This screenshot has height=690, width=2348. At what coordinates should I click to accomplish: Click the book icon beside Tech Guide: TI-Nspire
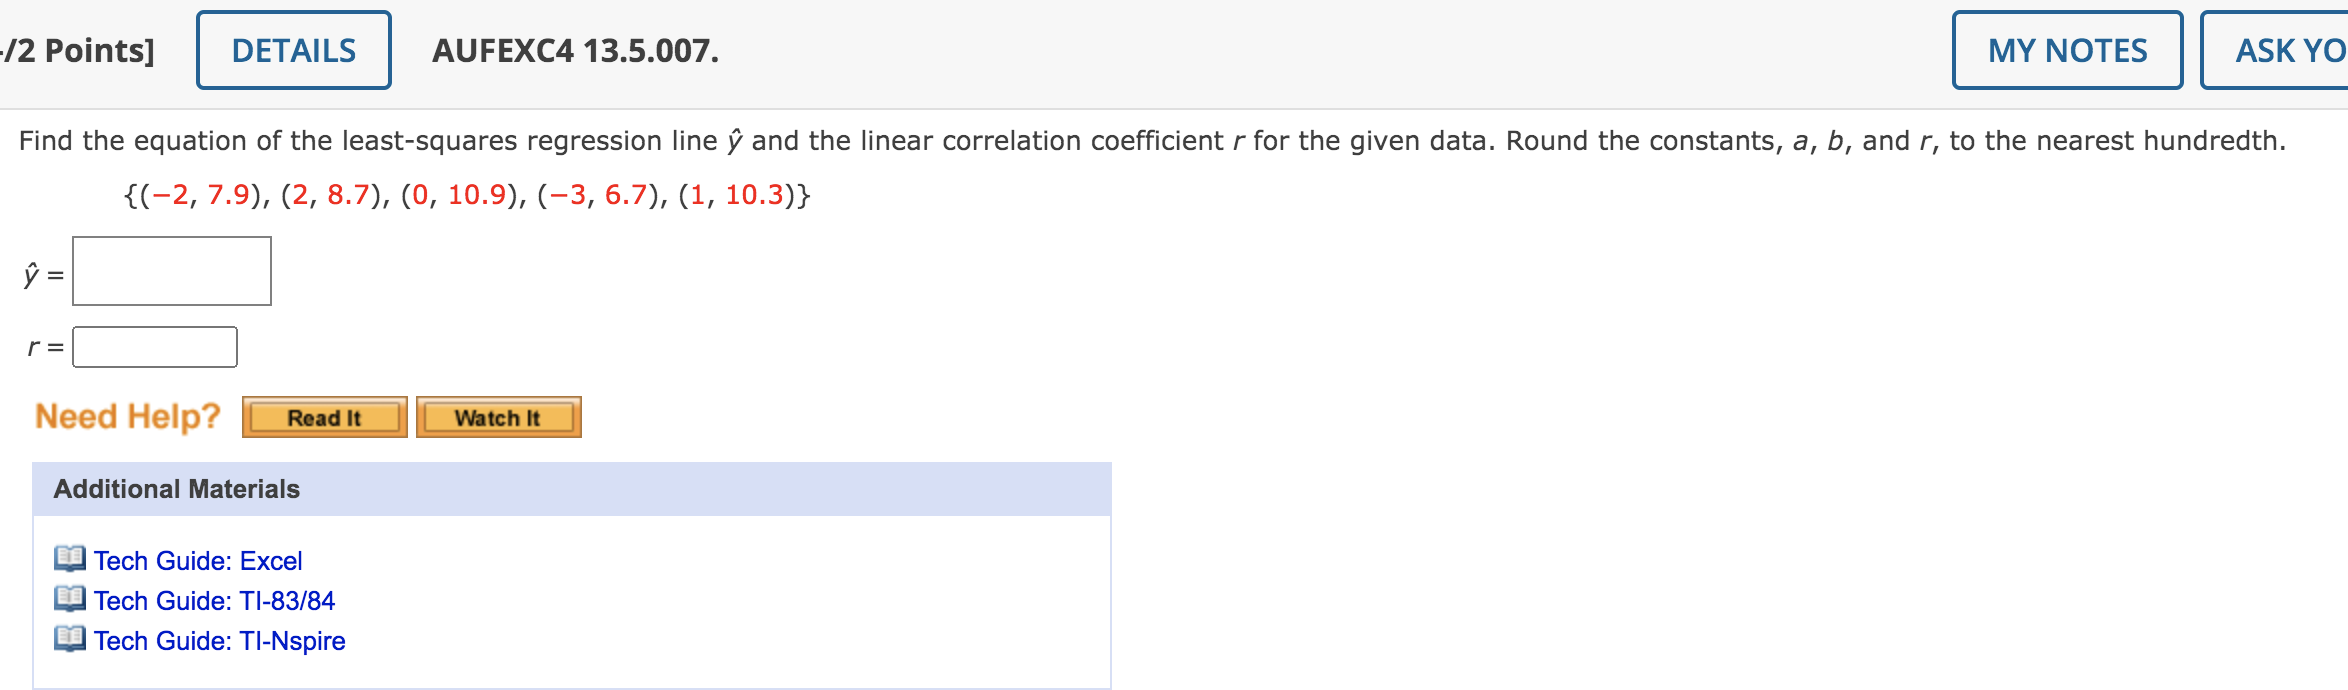coord(69,641)
